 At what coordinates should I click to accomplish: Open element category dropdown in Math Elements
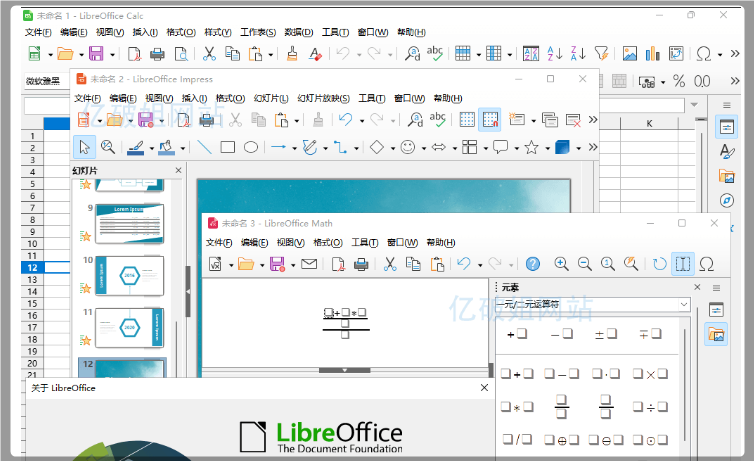coord(684,304)
